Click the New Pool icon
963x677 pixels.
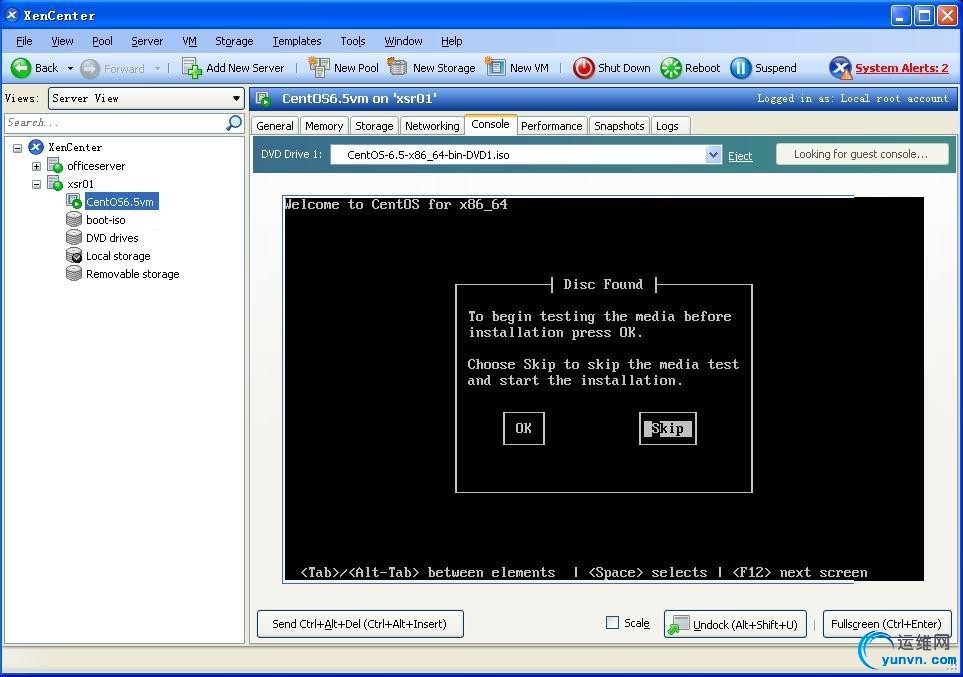coord(319,67)
